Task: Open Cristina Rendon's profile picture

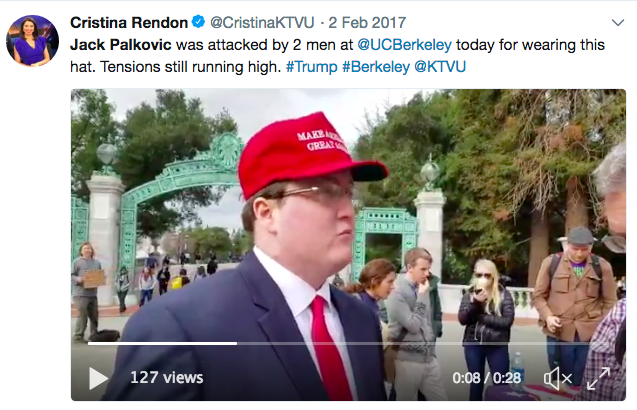Action: point(32,41)
